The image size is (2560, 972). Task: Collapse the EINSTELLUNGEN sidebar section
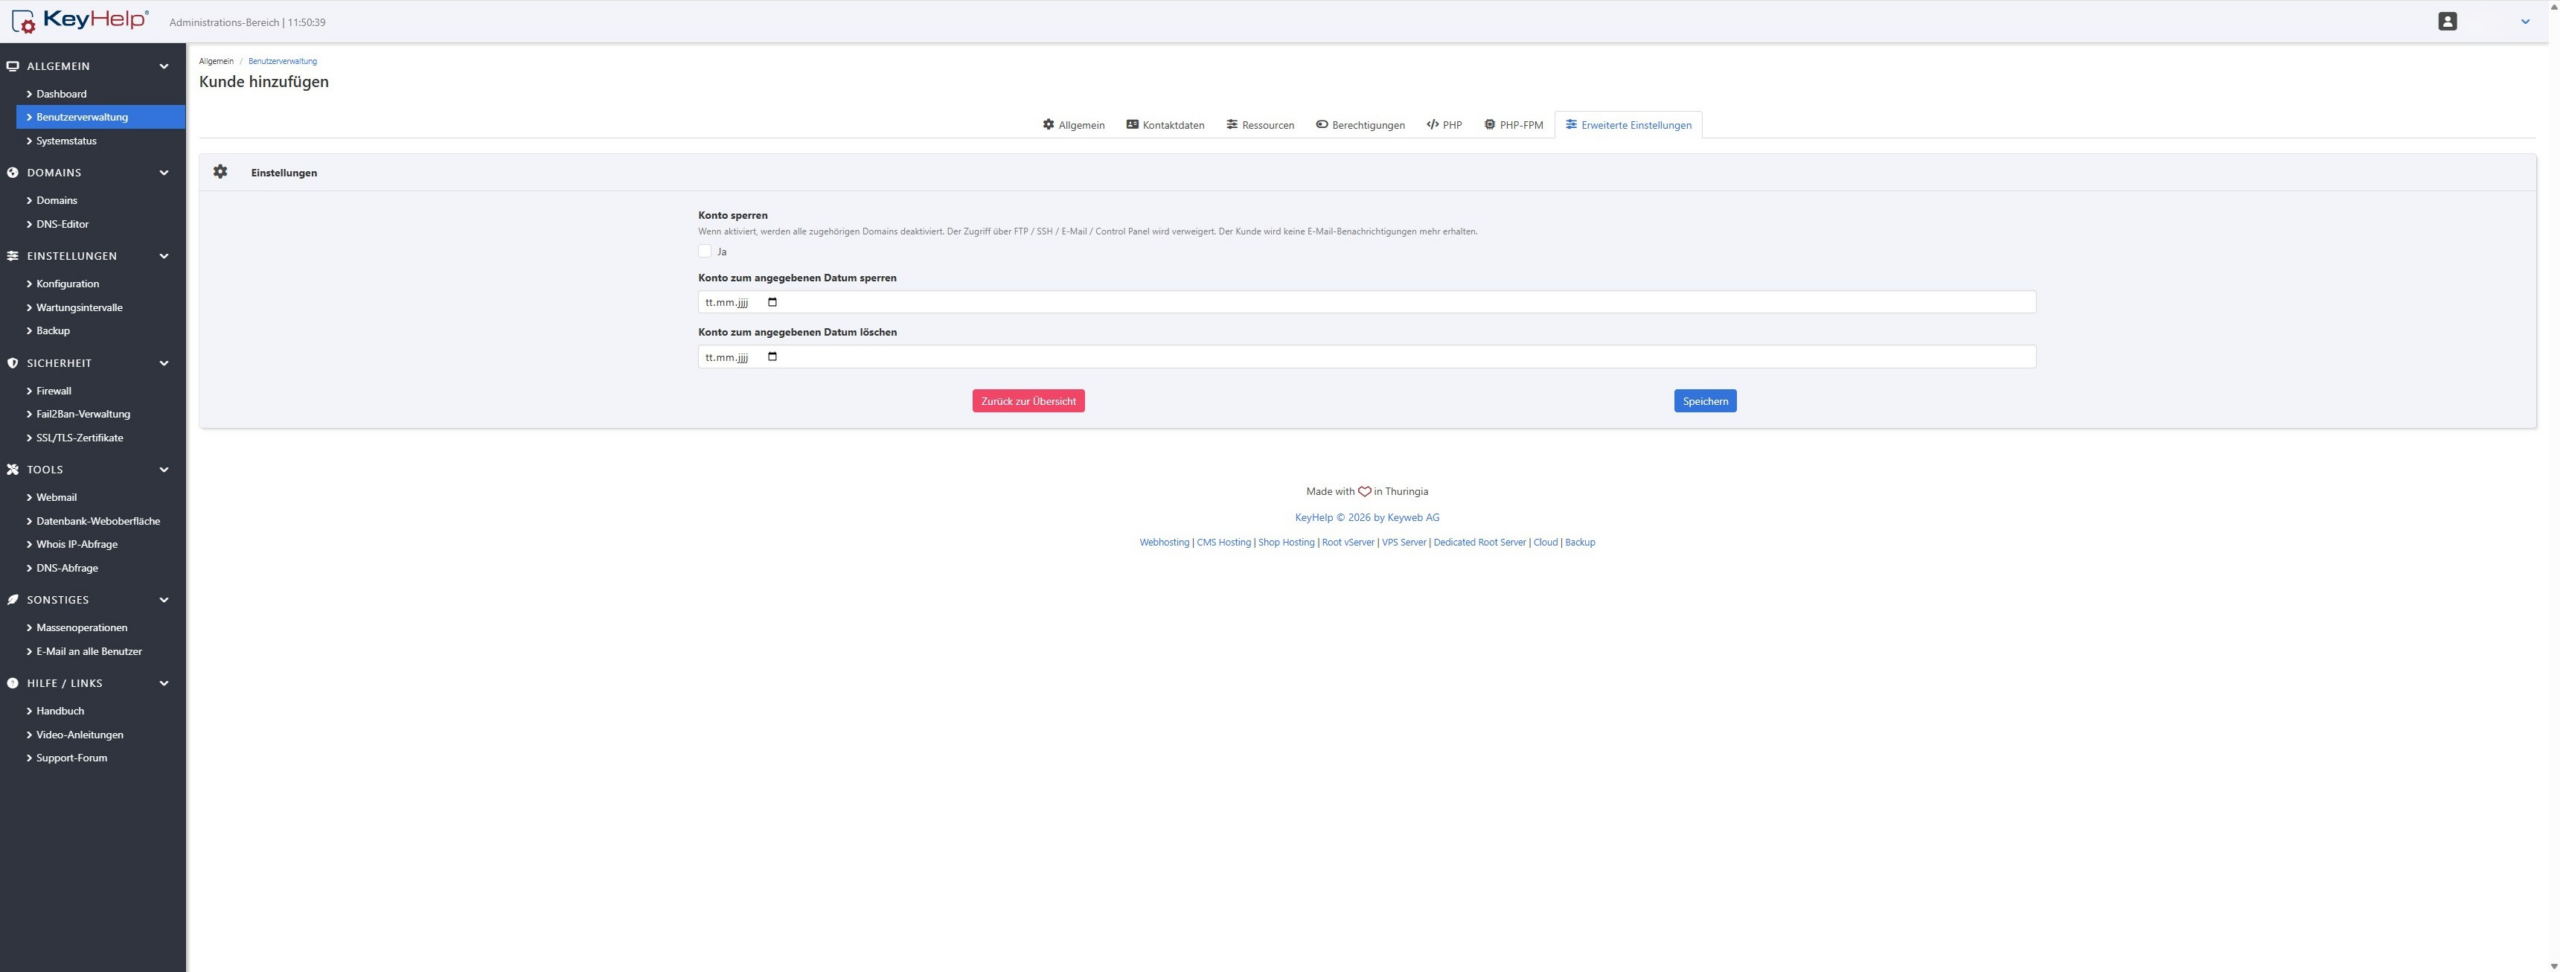(x=164, y=256)
